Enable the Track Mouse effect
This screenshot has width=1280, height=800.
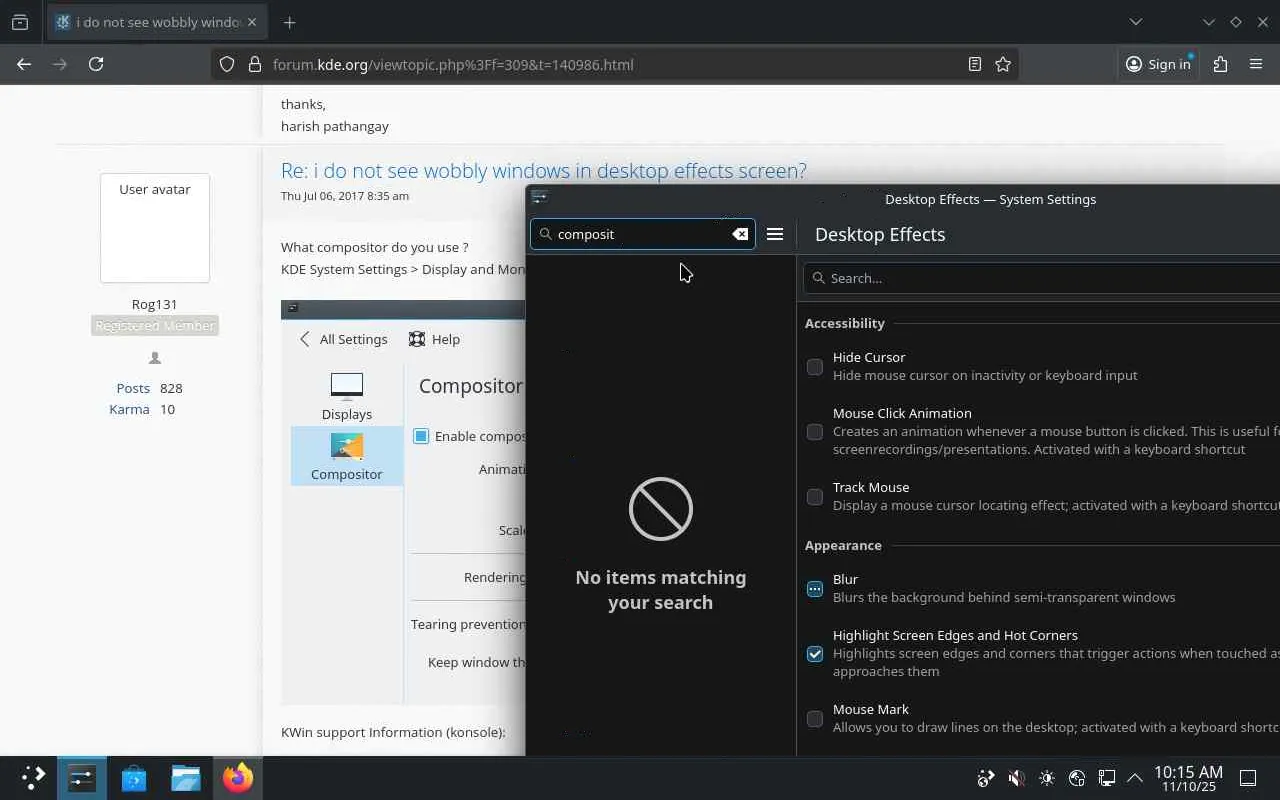pos(815,497)
